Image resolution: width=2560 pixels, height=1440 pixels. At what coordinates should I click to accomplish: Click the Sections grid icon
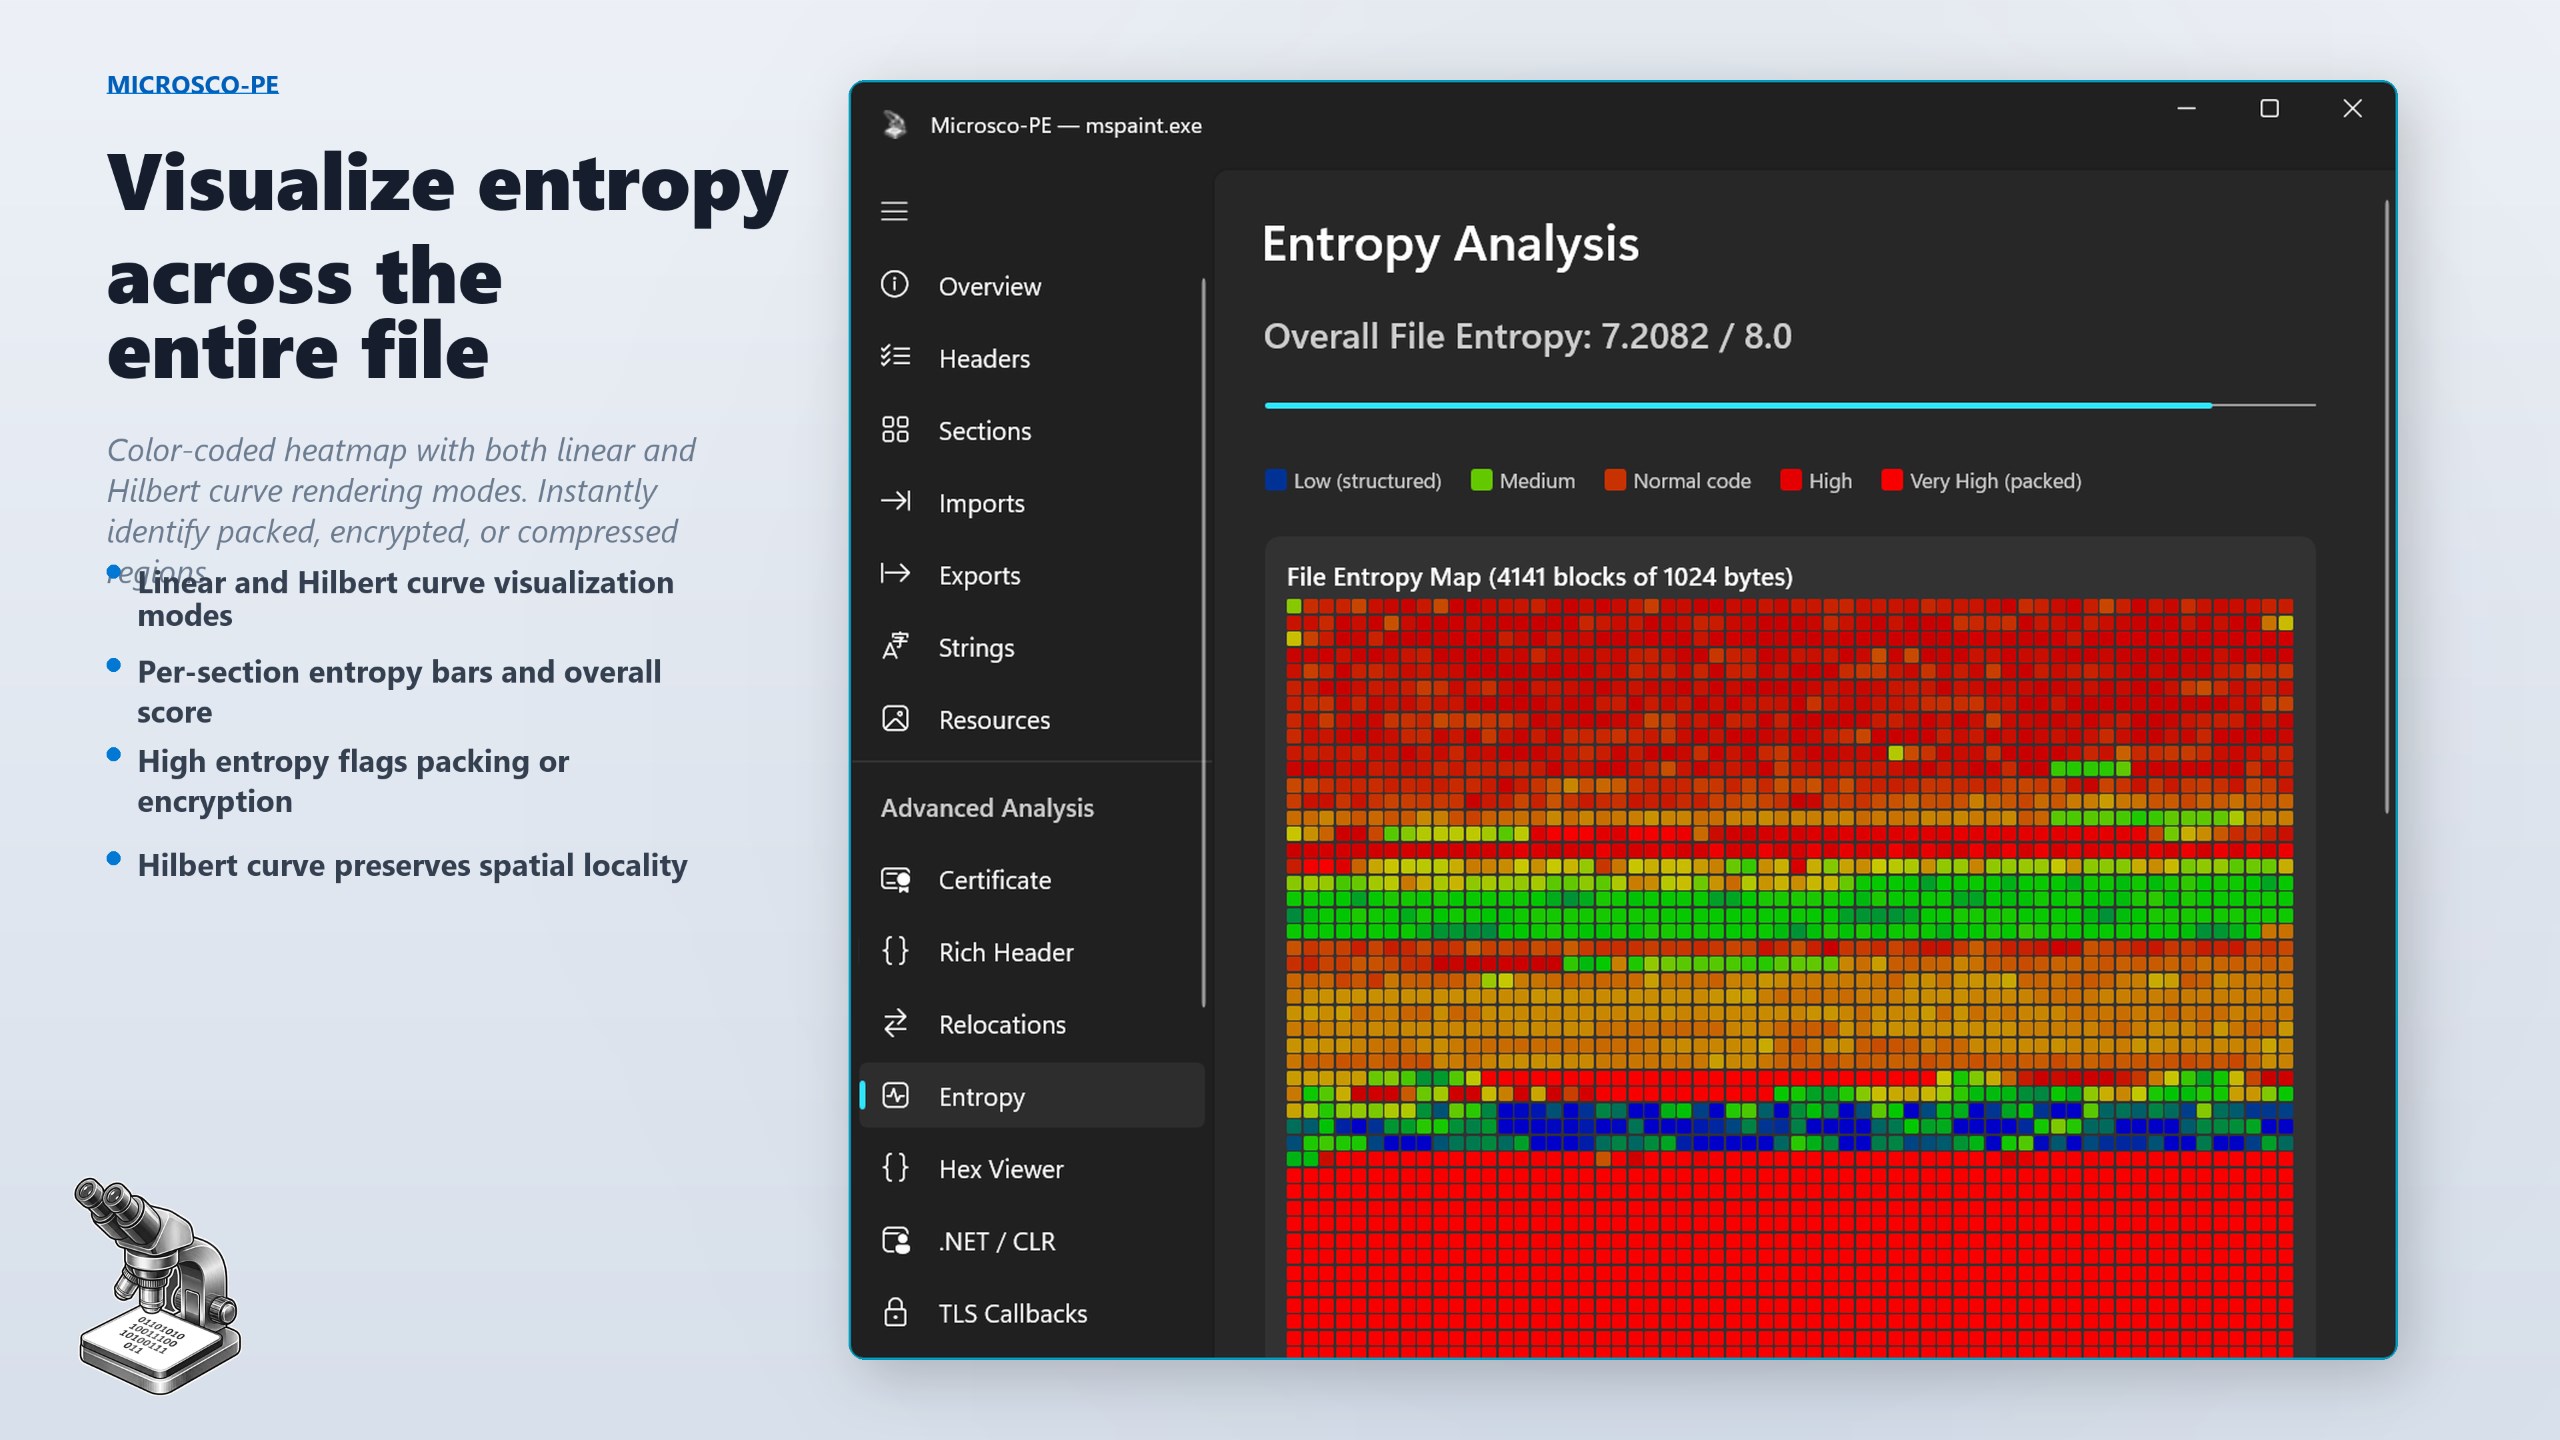click(x=893, y=430)
